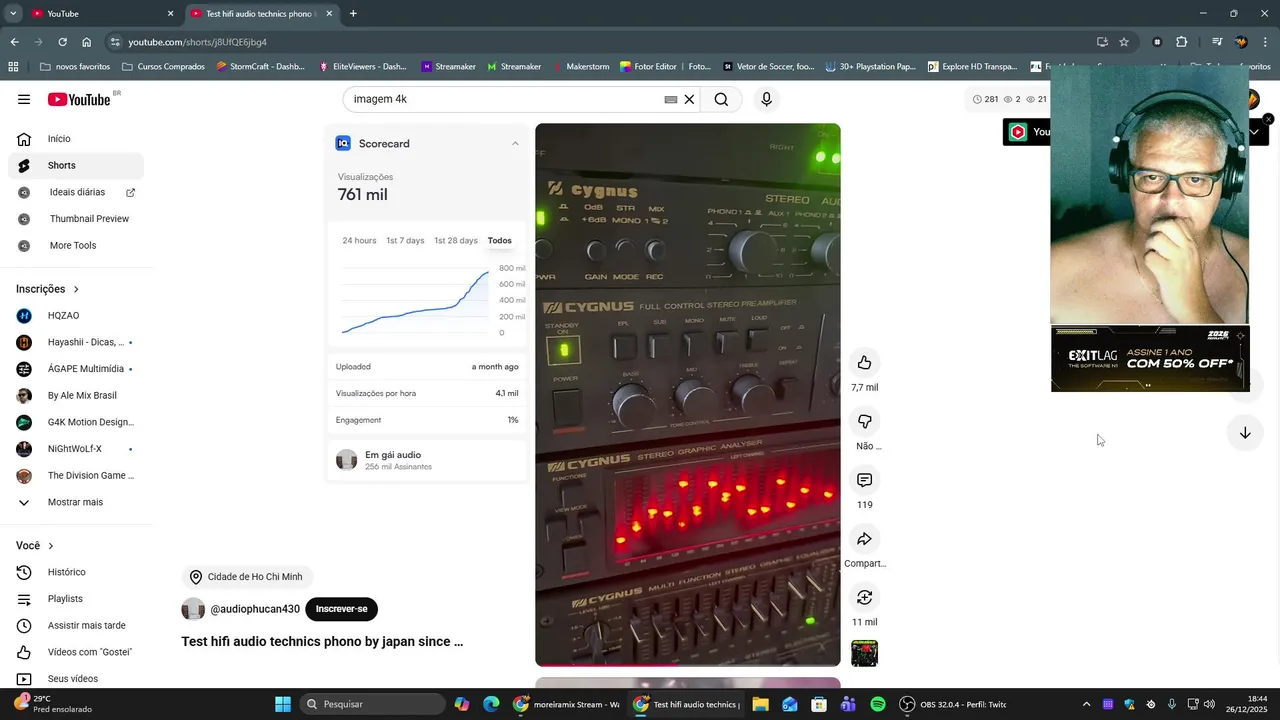Select the 24 hours range tab
This screenshot has height=720, width=1280.
click(359, 241)
